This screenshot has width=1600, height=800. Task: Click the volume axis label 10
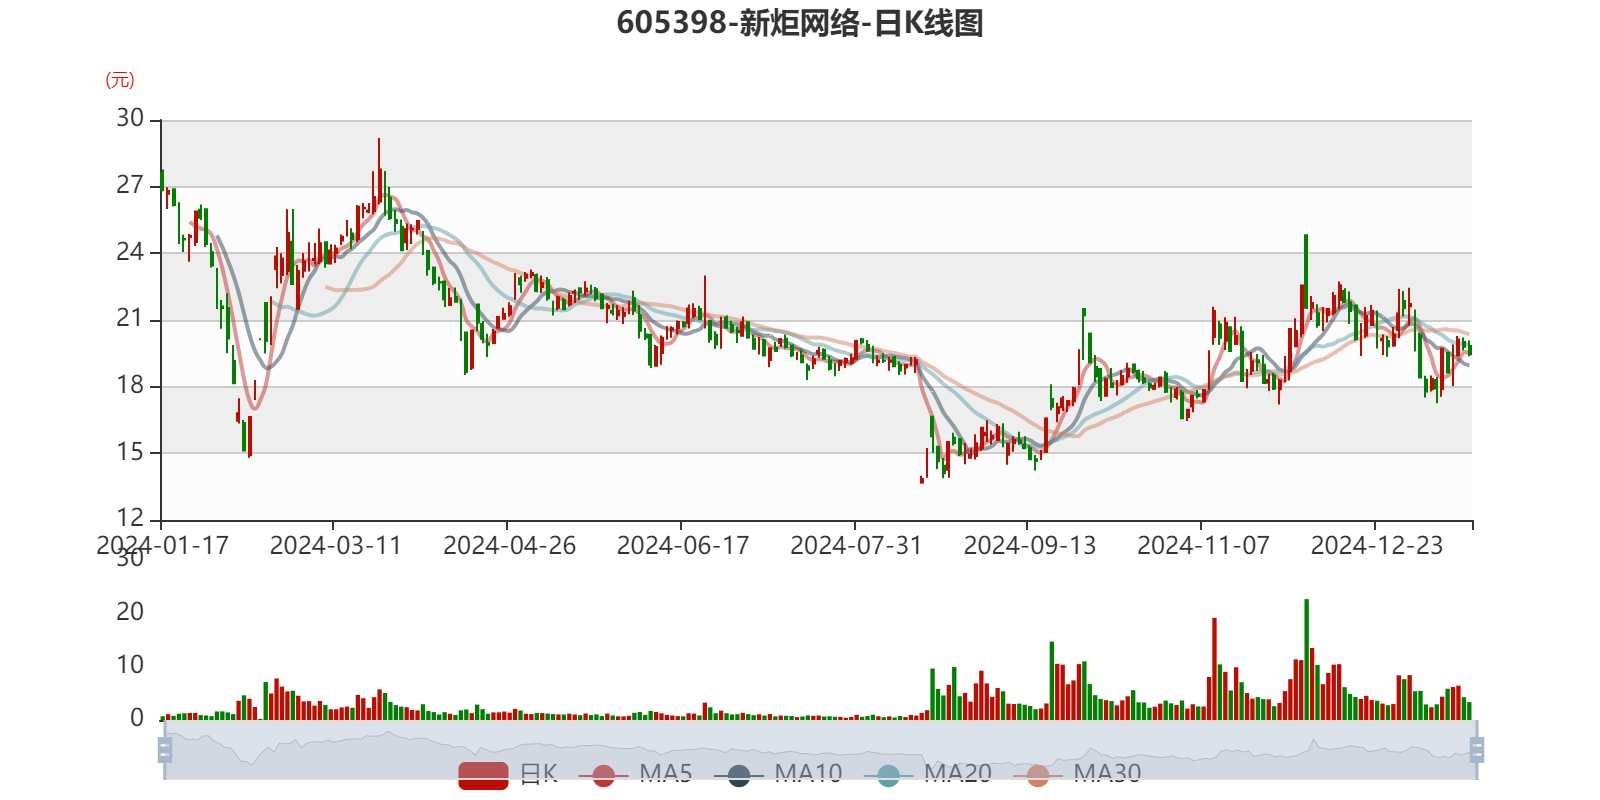(130, 665)
